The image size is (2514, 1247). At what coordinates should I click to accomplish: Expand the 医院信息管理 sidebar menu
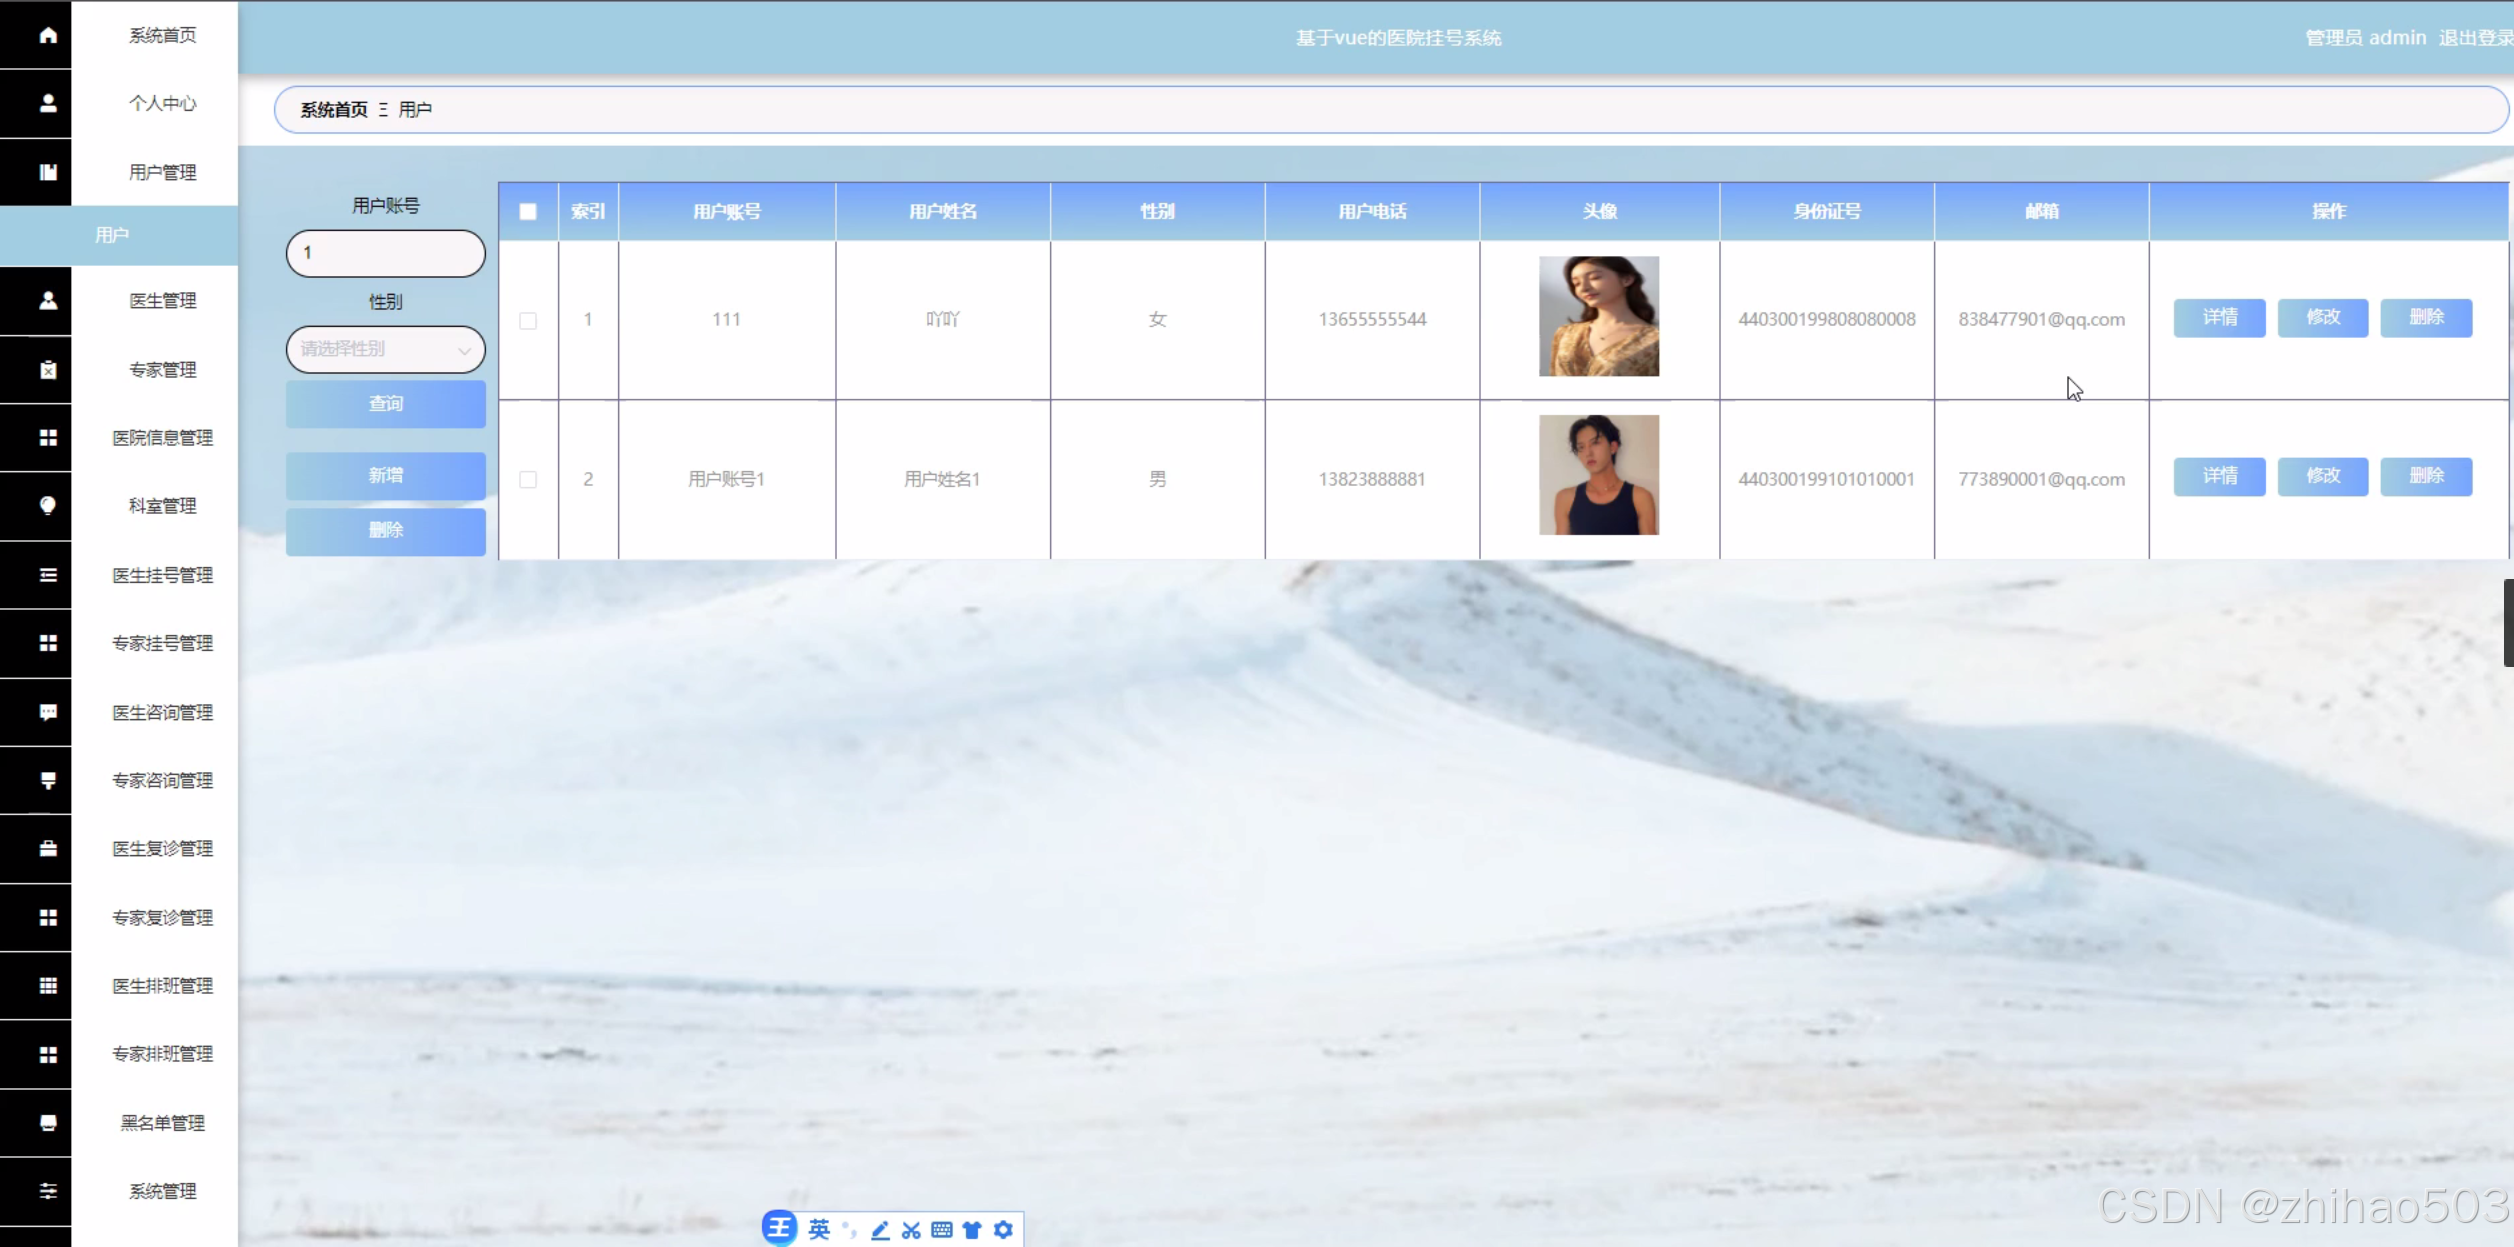pyautogui.click(x=162, y=438)
